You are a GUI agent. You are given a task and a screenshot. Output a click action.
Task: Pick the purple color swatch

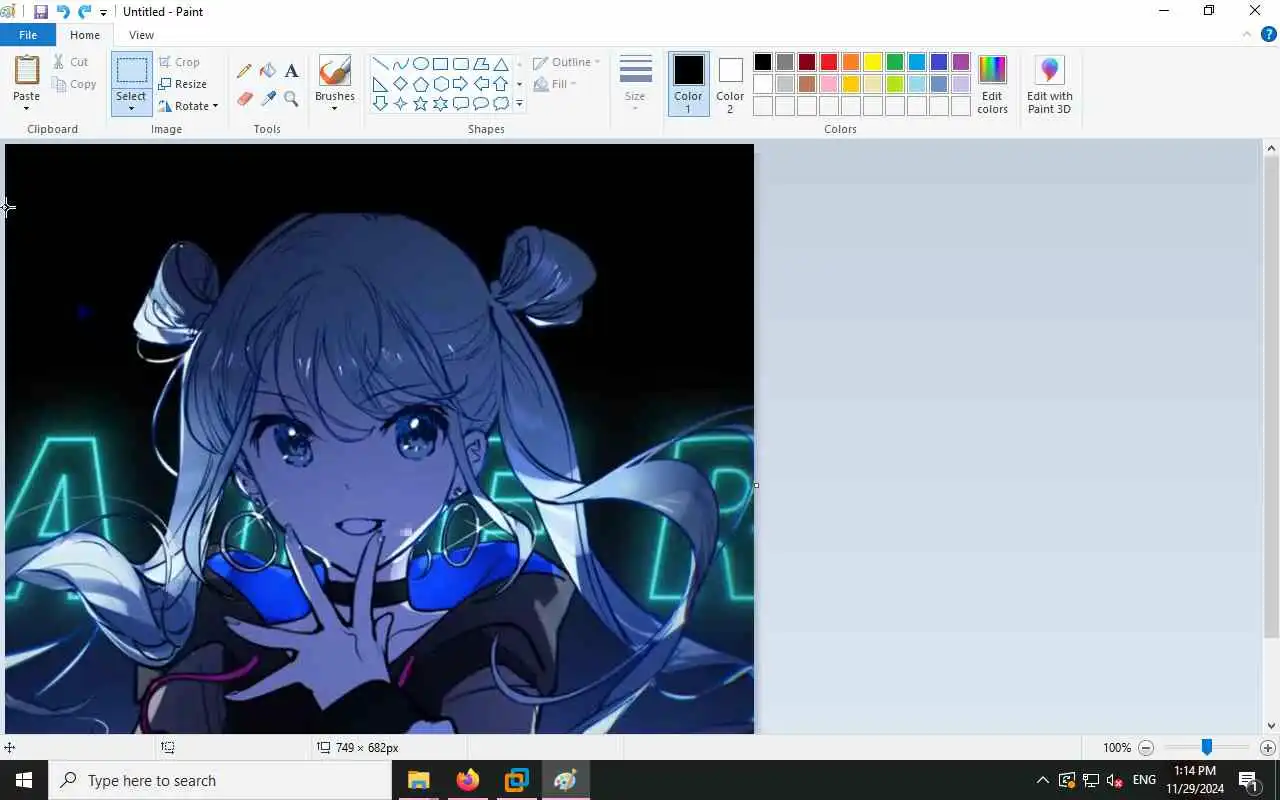(x=961, y=62)
